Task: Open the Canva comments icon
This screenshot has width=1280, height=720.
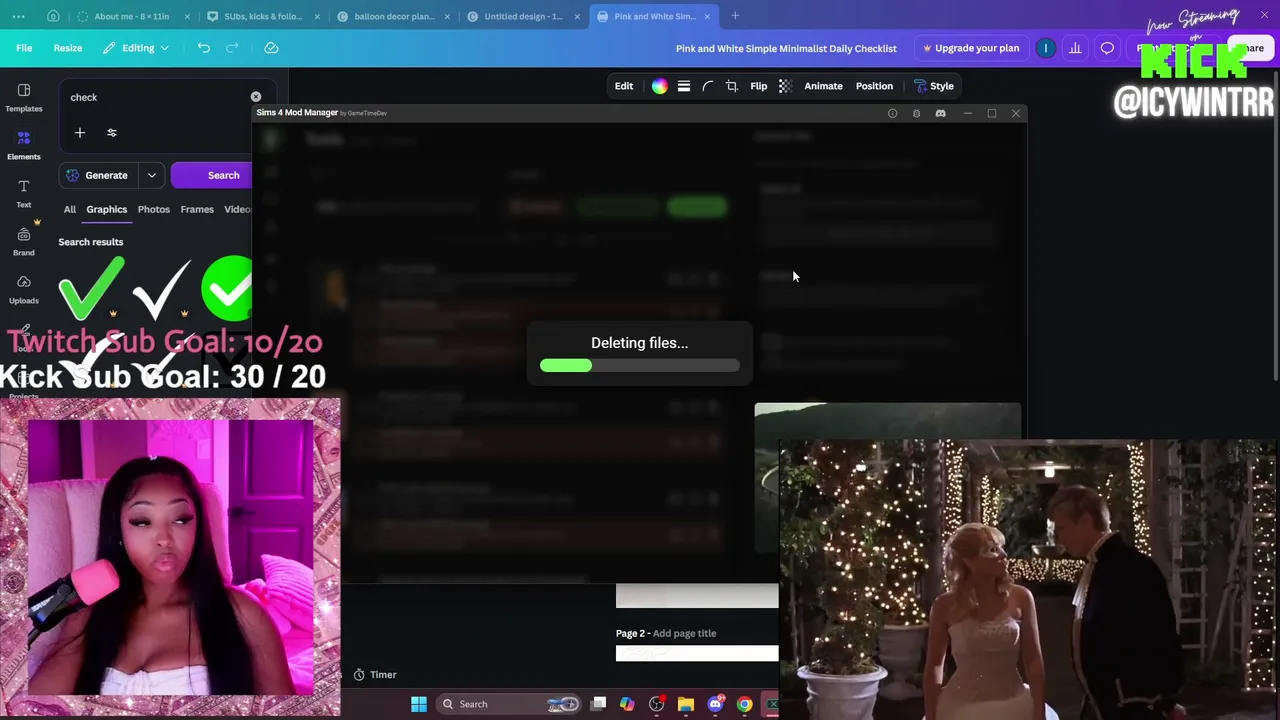Action: coord(1107,48)
